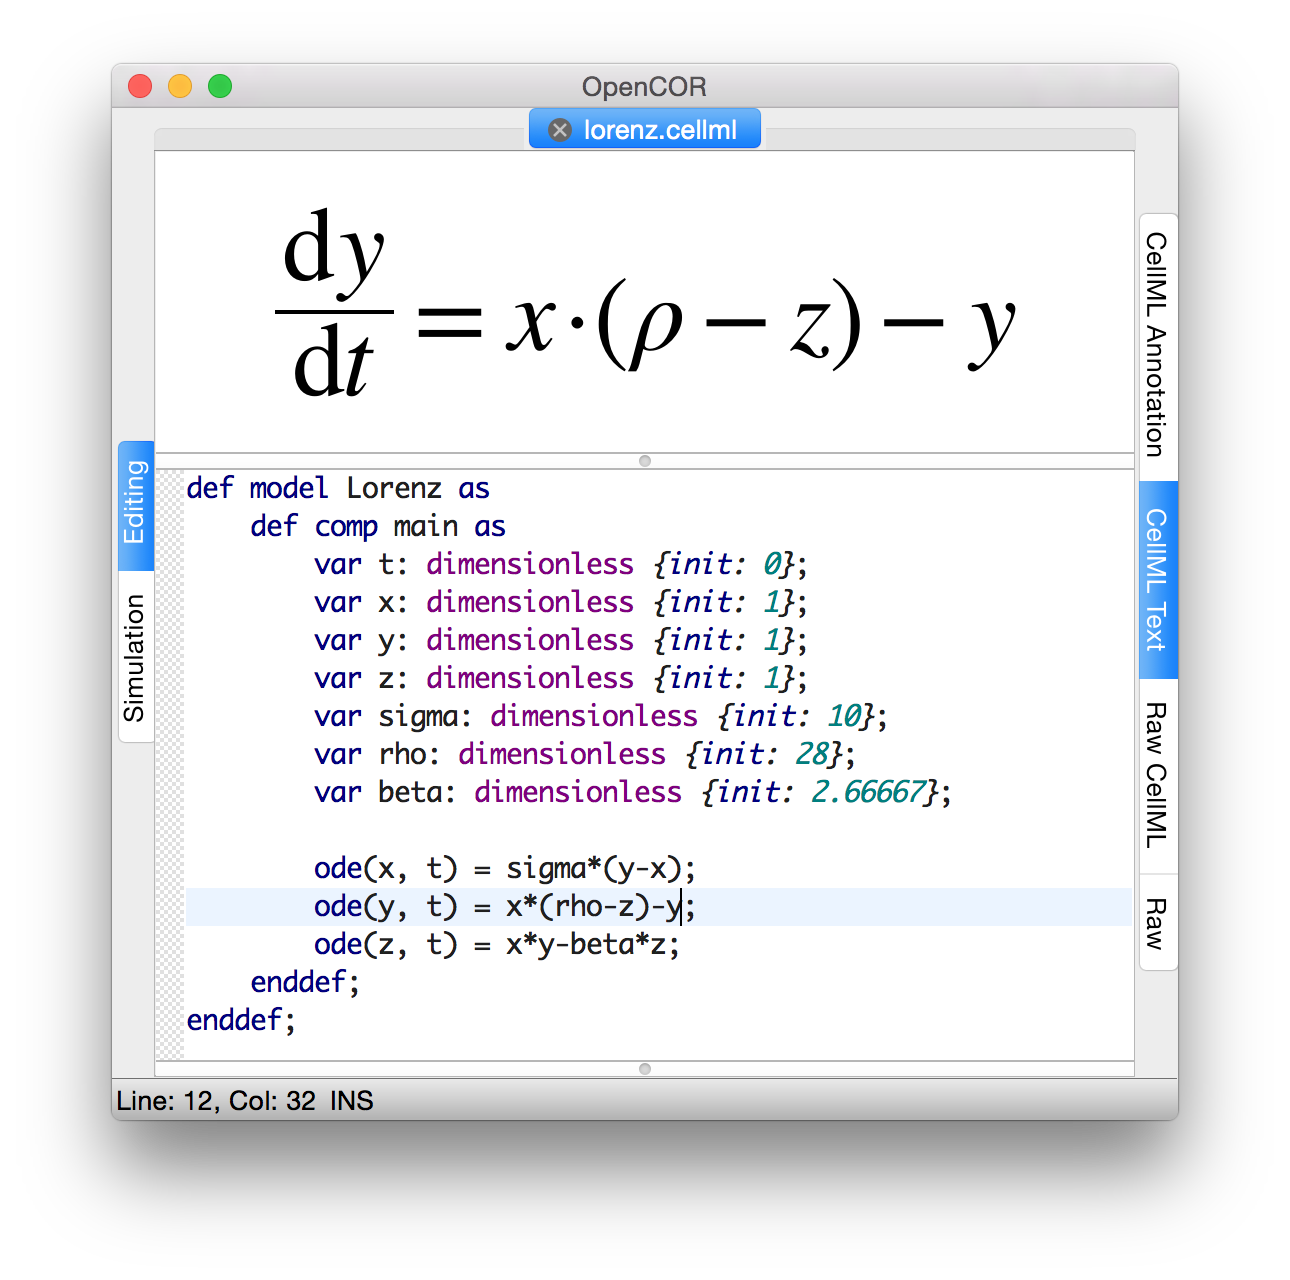Close the lorenz.cellml file tab
The height and width of the screenshot is (1280, 1290).
coord(560,130)
